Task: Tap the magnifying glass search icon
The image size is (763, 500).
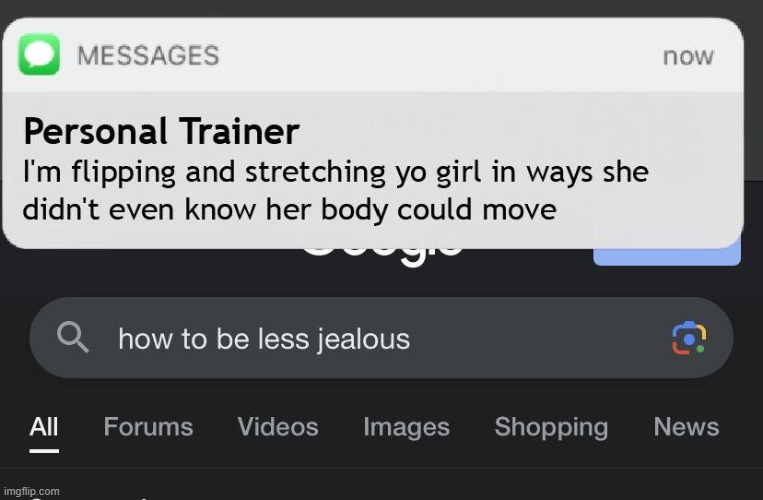Action: tap(73, 337)
